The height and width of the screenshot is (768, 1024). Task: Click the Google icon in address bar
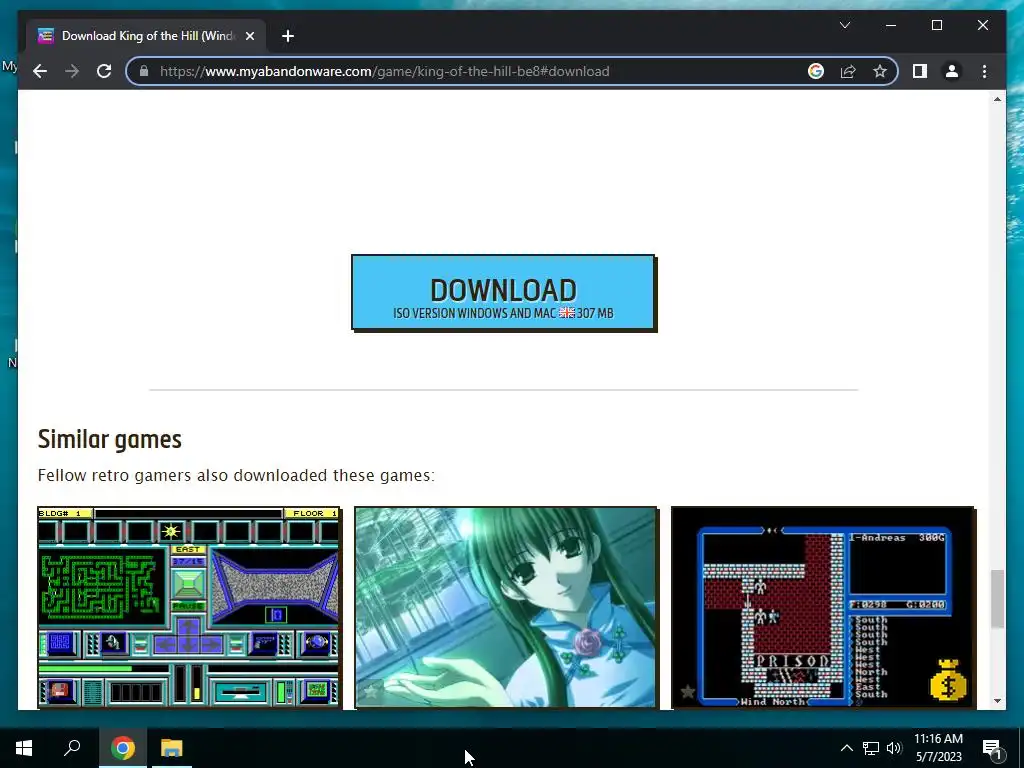coord(816,71)
